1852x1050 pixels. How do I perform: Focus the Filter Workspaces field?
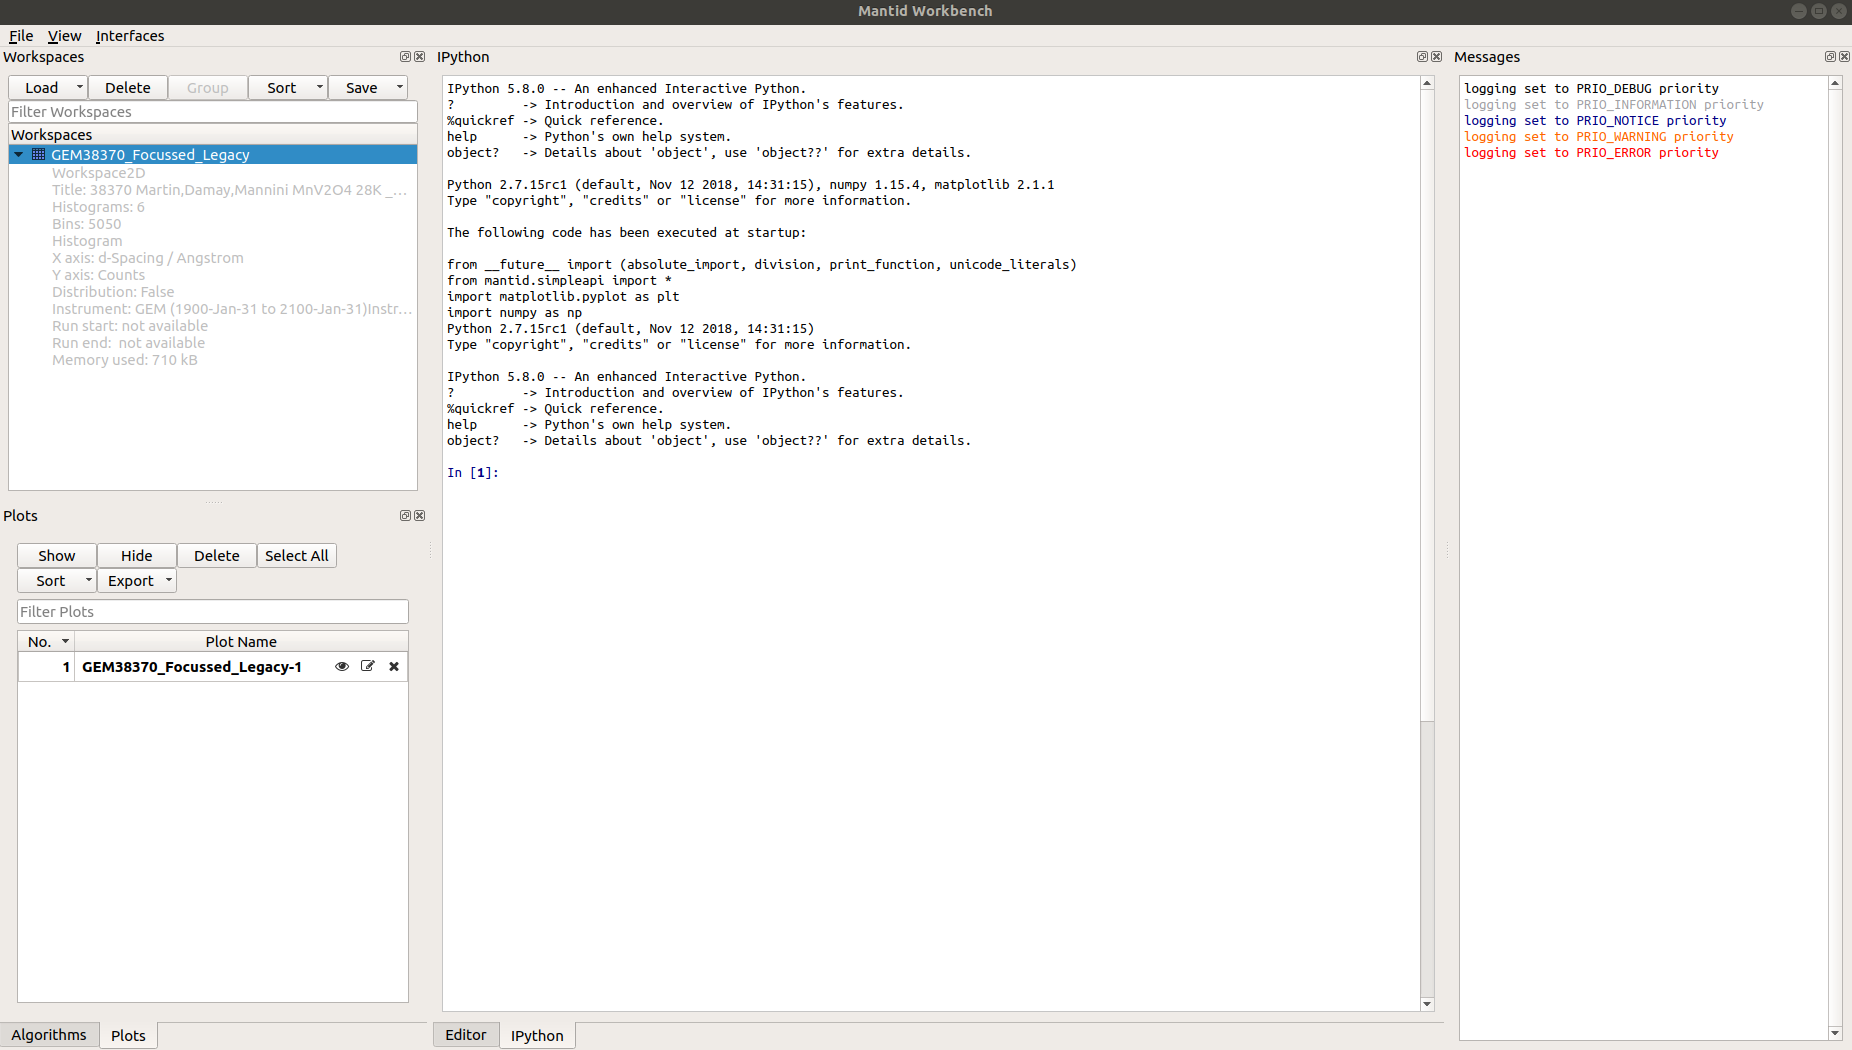click(x=213, y=112)
